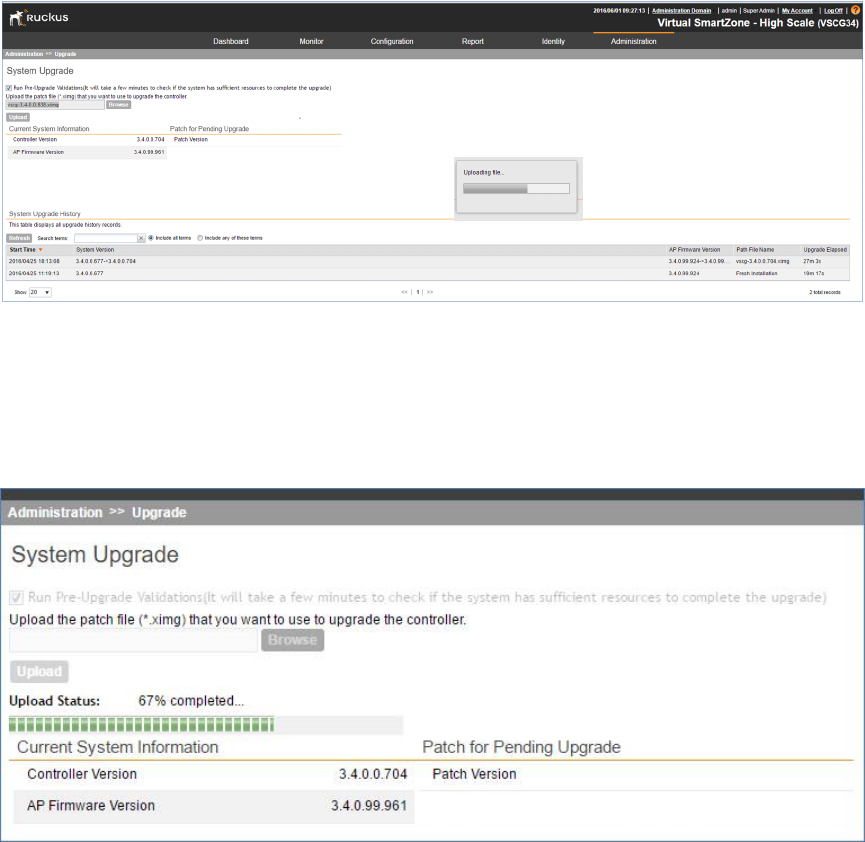Clear search terms with the X icon
865x842 pixels.
point(141,238)
